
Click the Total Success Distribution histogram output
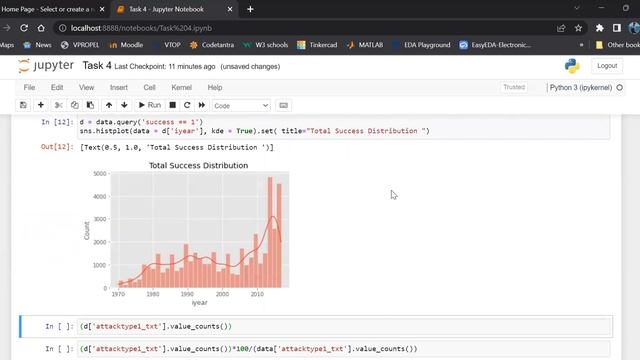pos(186,233)
